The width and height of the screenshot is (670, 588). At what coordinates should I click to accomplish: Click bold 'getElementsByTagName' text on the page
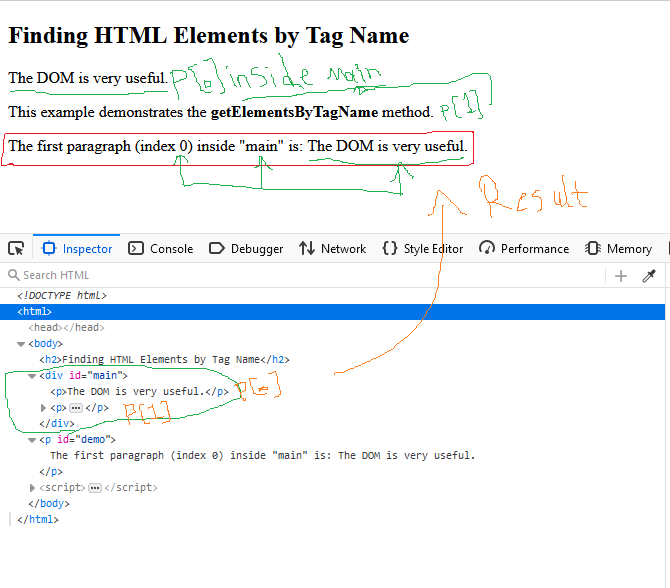pos(294,112)
